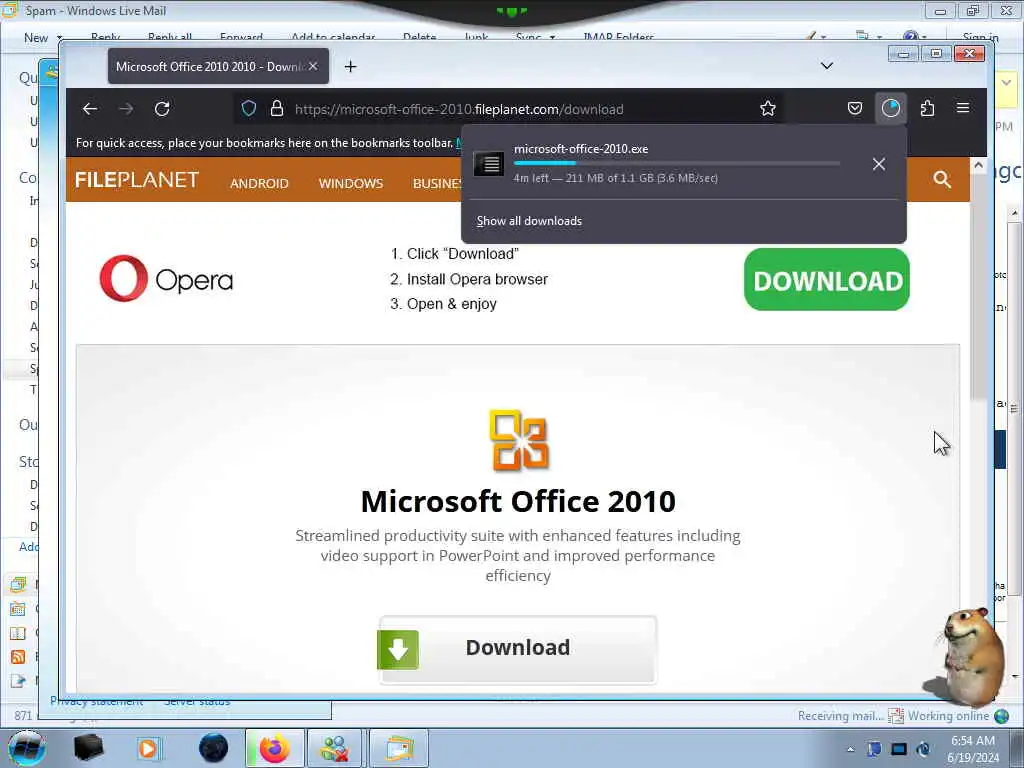Go back in the Firefox window
The width and height of the screenshot is (1024, 768).
(90, 109)
